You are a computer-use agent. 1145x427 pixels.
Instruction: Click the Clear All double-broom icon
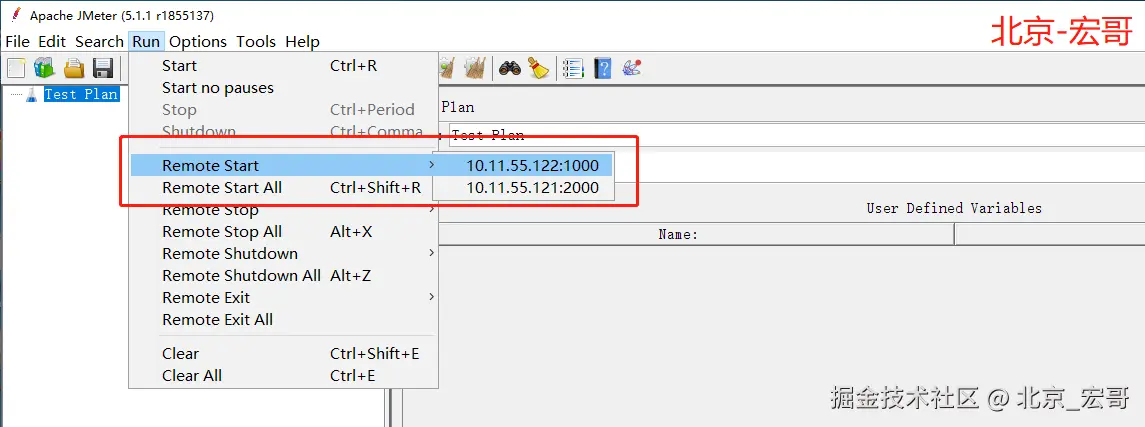[x=475, y=69]
